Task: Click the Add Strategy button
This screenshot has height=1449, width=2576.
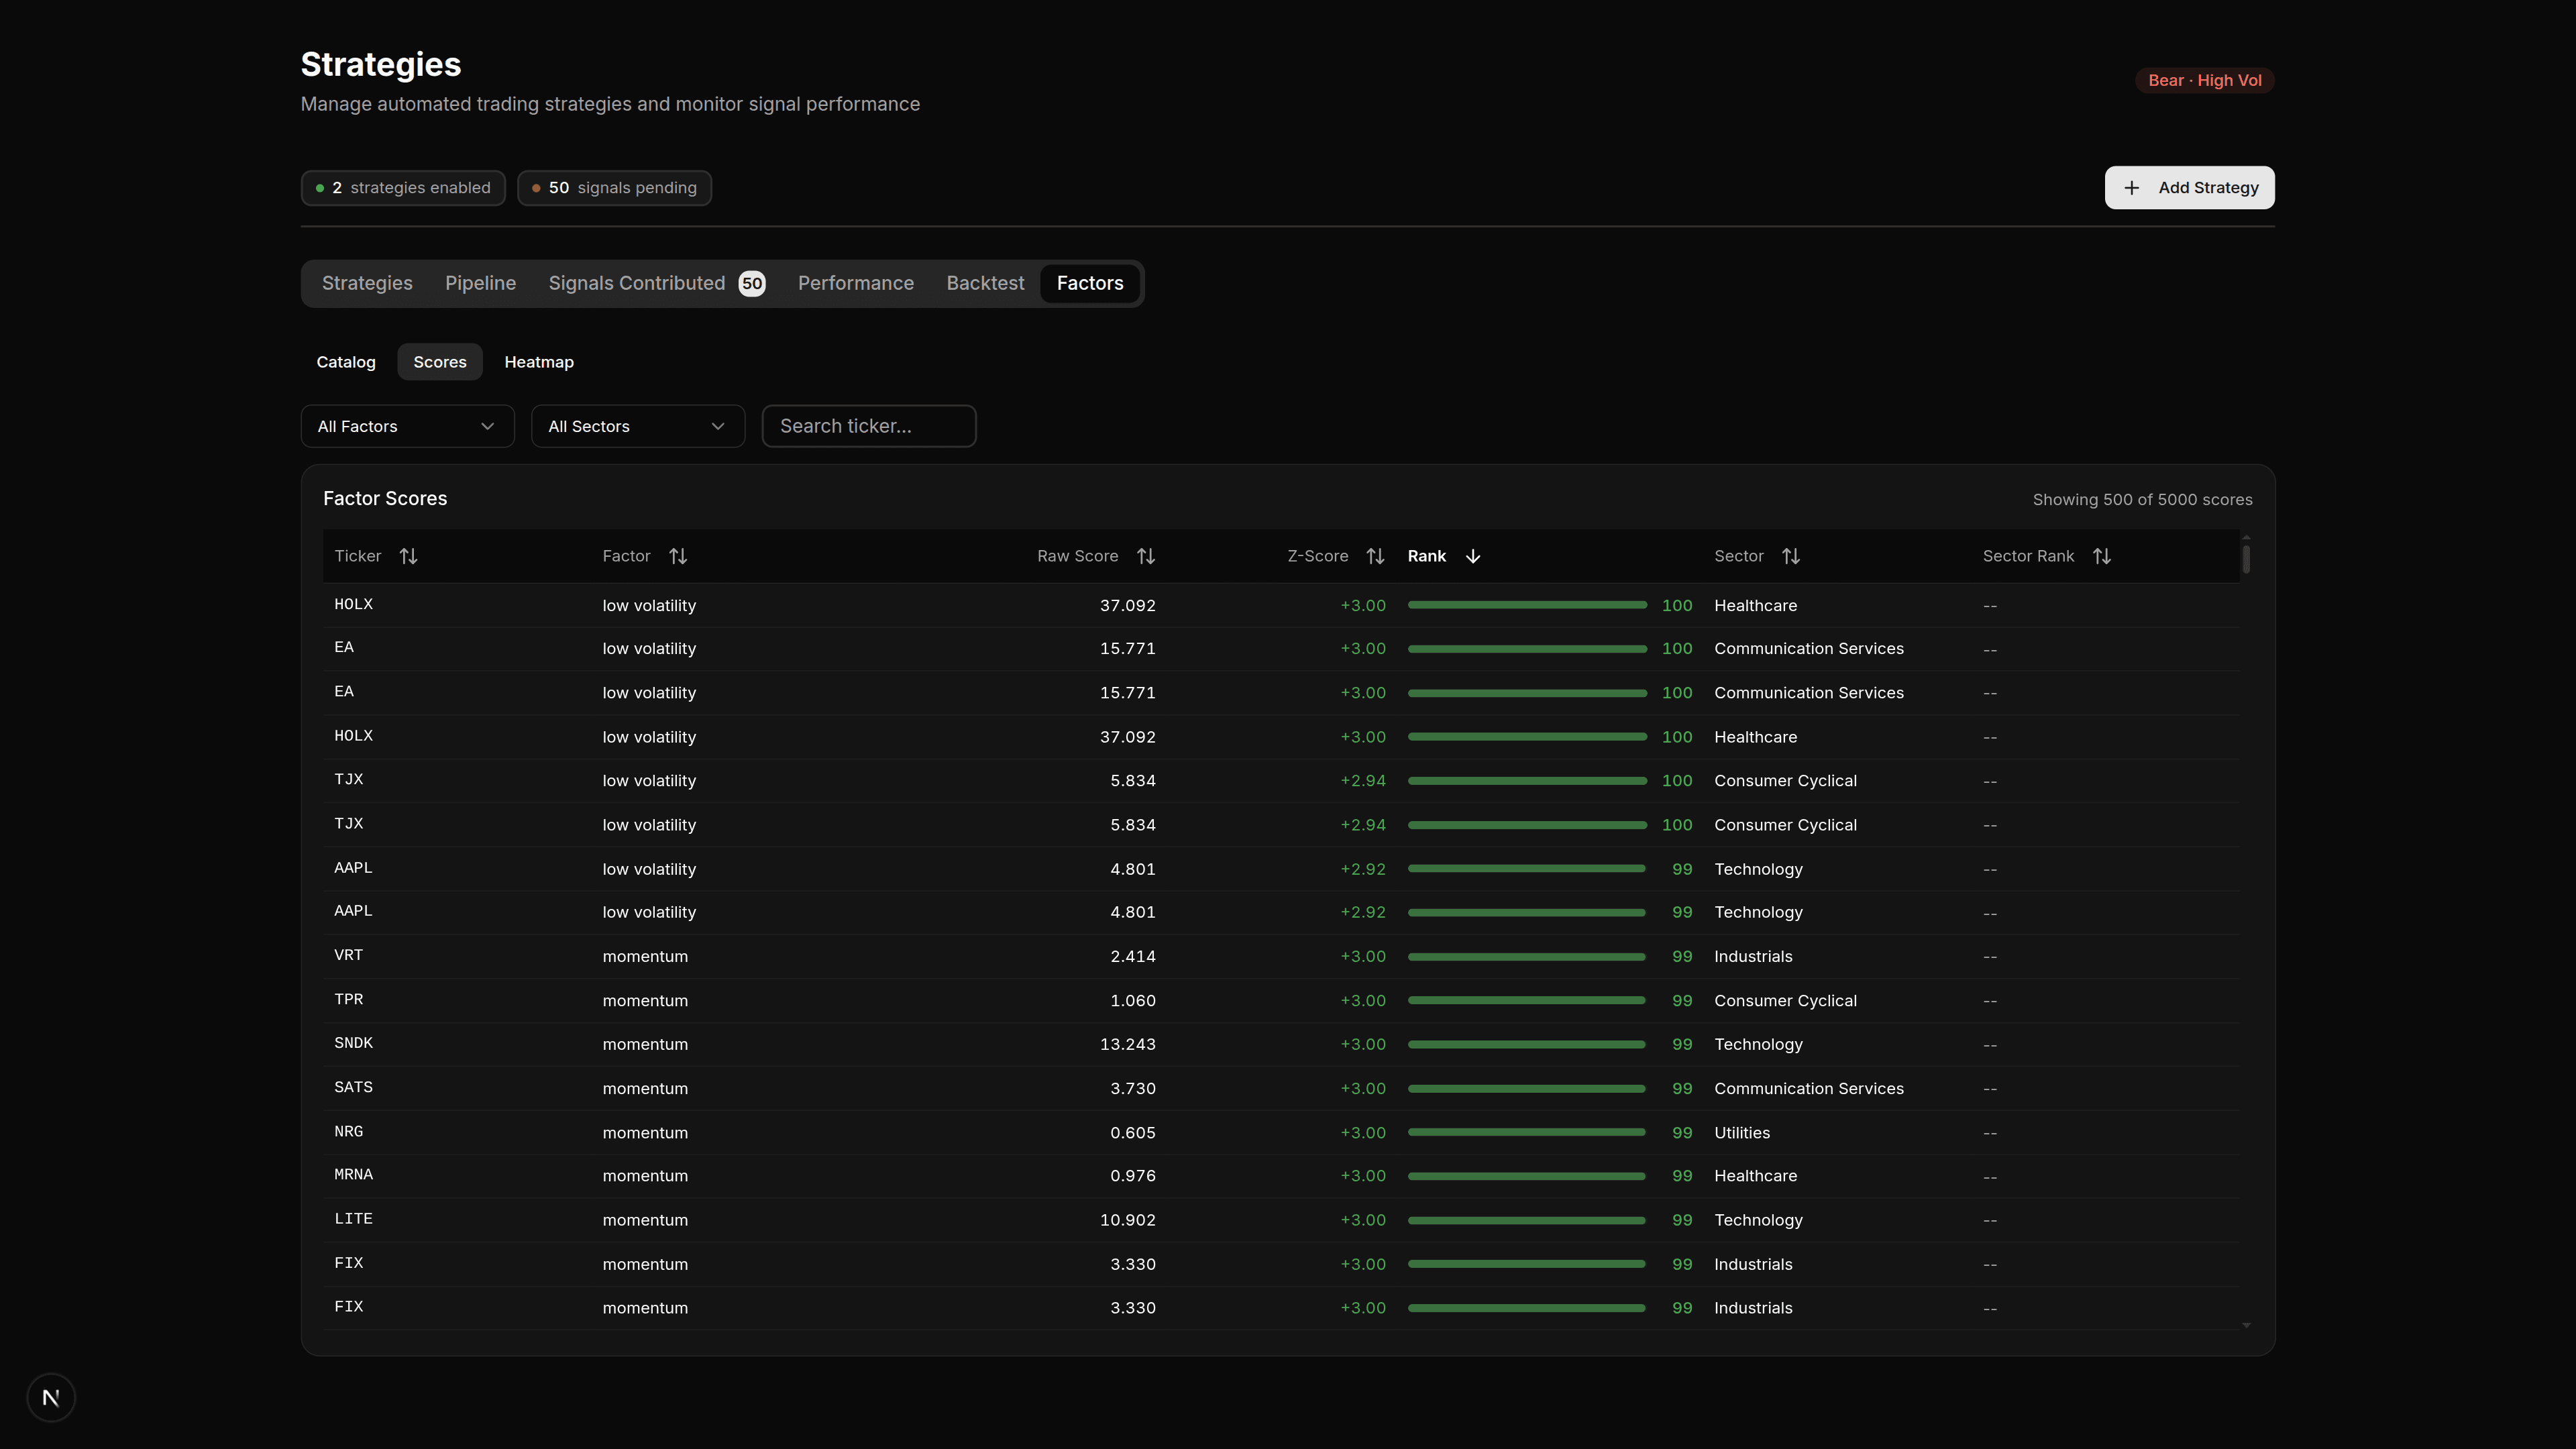Action: [x=2189, y=187]
